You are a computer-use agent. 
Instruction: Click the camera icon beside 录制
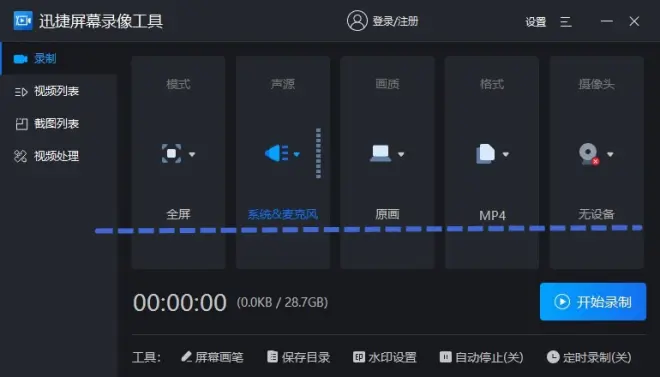click(x=21, y=59)
